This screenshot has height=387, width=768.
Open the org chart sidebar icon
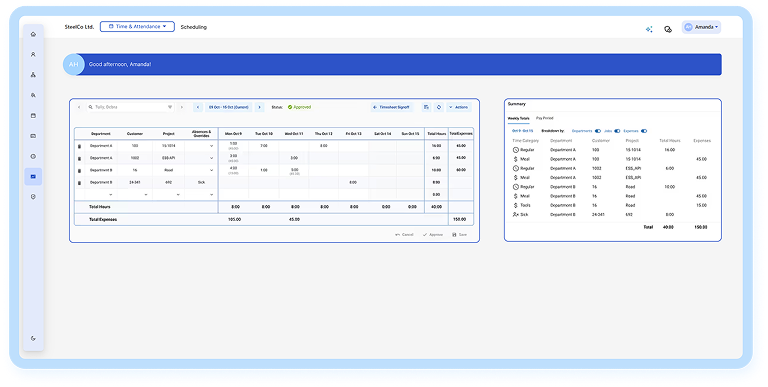coord(33,75)
